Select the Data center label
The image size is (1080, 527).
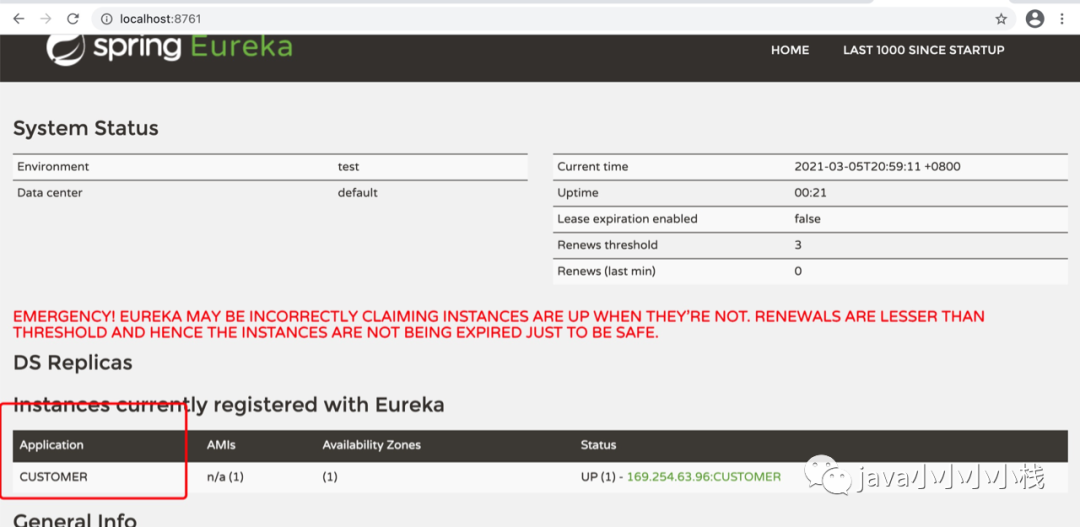(50, 193)
